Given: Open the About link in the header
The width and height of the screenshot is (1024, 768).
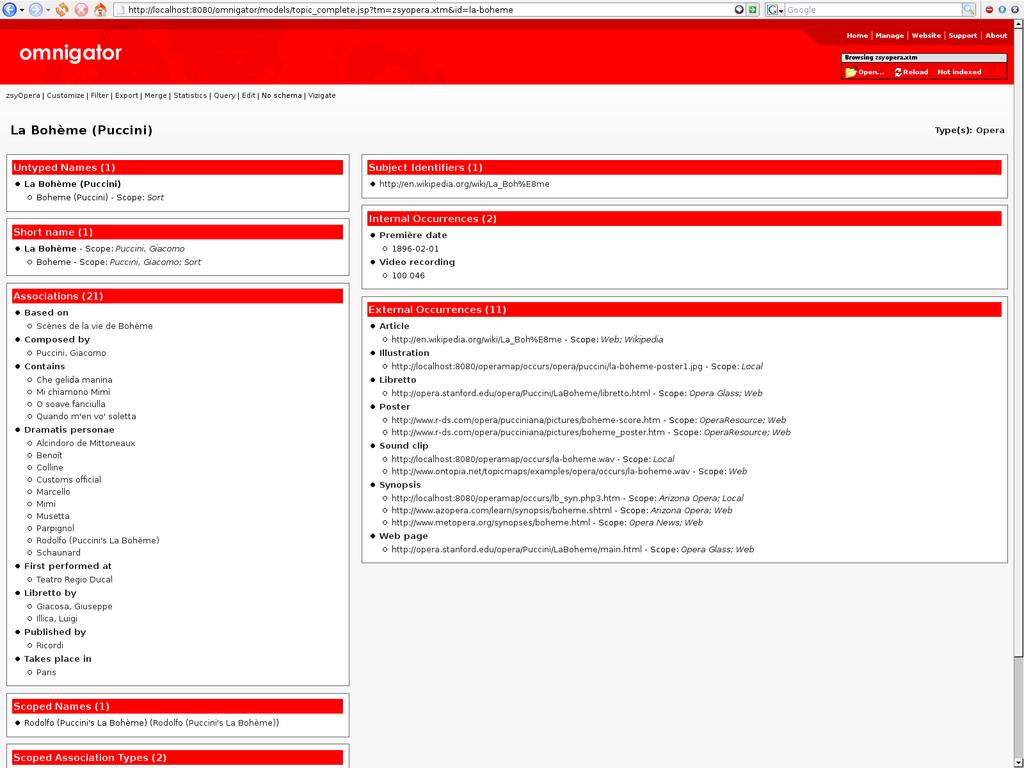Looking at the screenshot, I should pos(996,36).
